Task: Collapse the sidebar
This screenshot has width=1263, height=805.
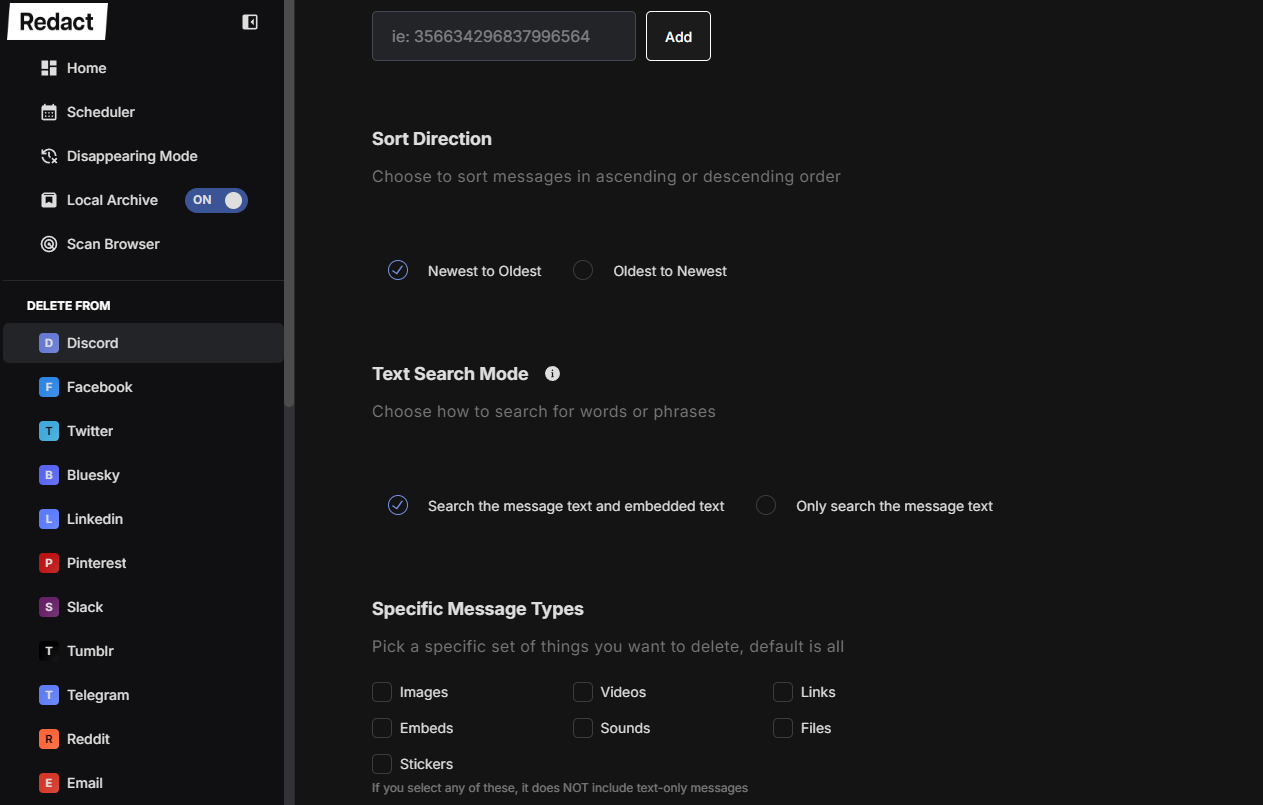Action: pos(249,21)
